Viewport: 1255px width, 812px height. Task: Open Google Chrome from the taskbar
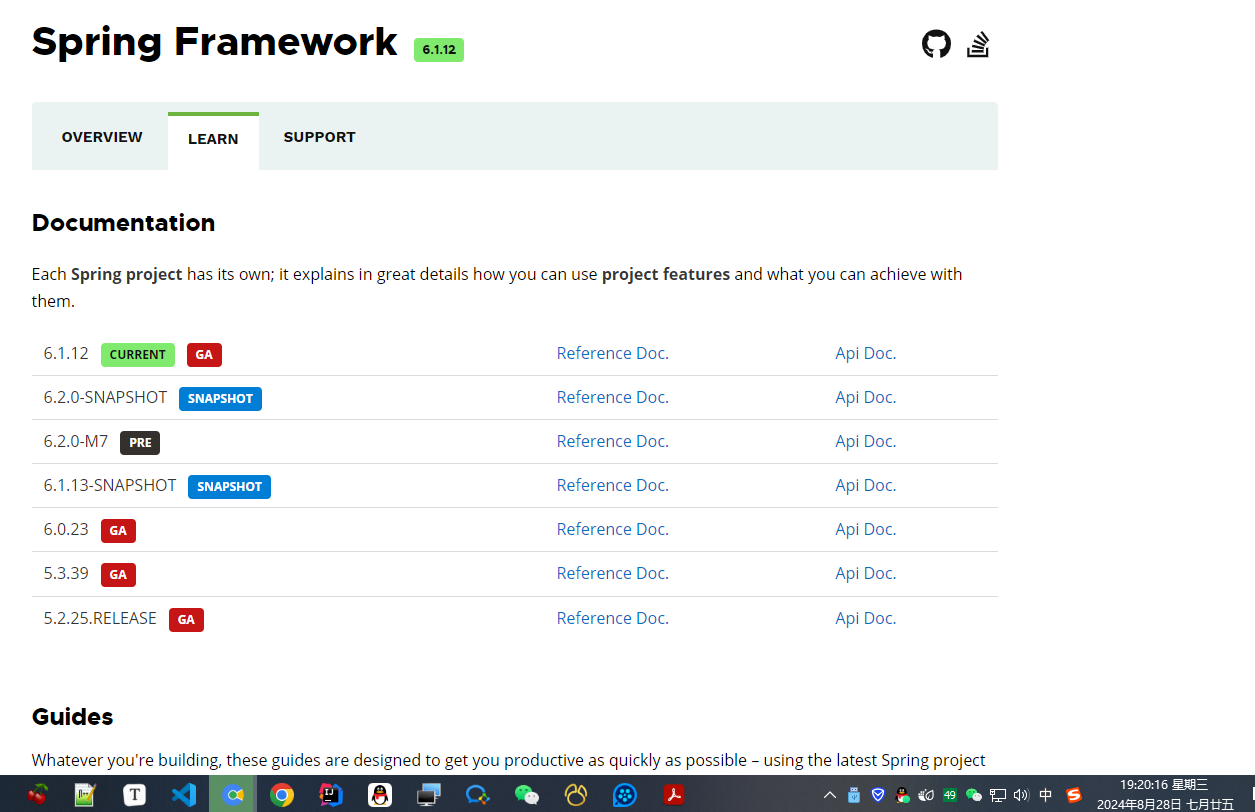pos(282,795)
